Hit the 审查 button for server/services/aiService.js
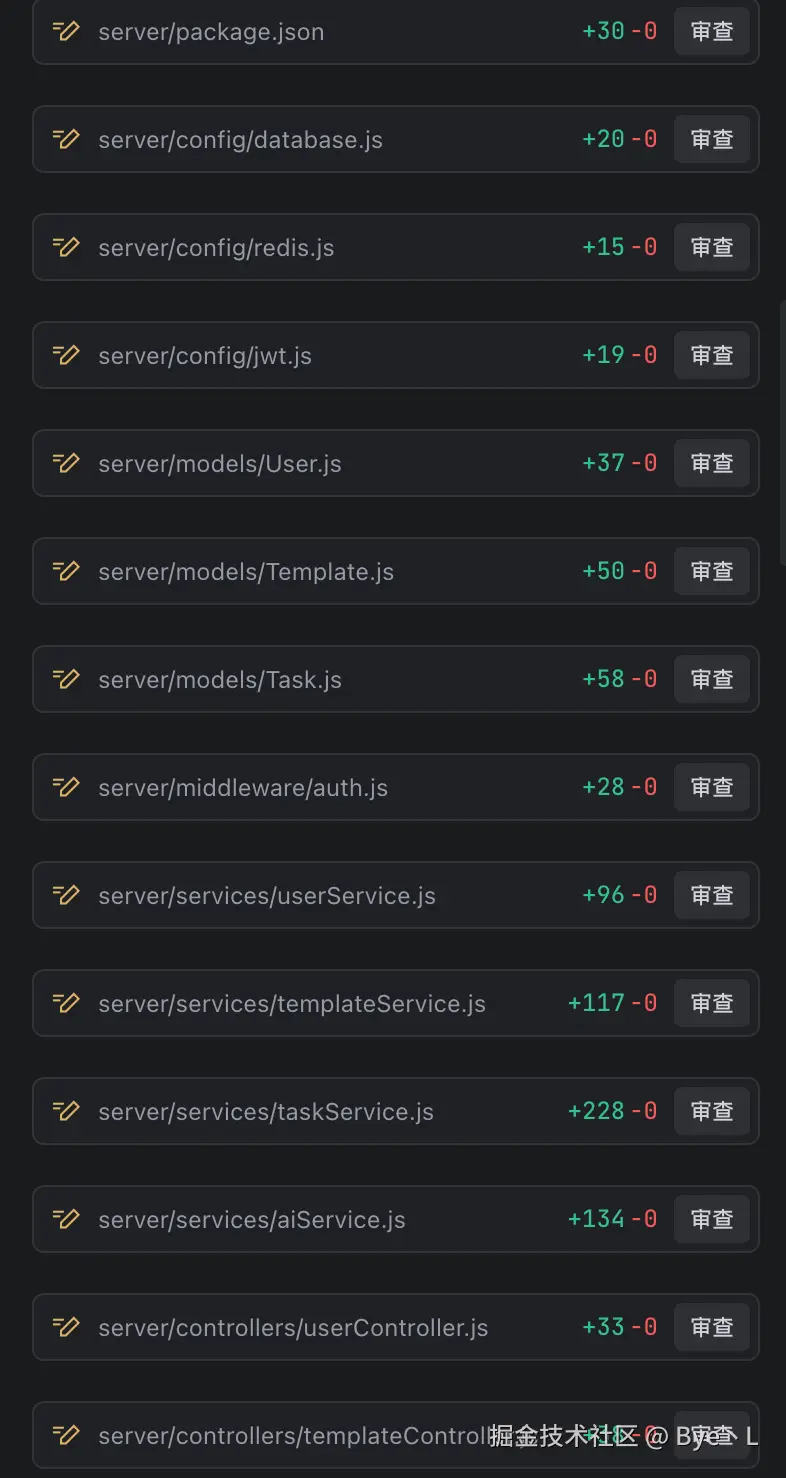The height and width of the screenshot is (1478, 786). 711,1219
